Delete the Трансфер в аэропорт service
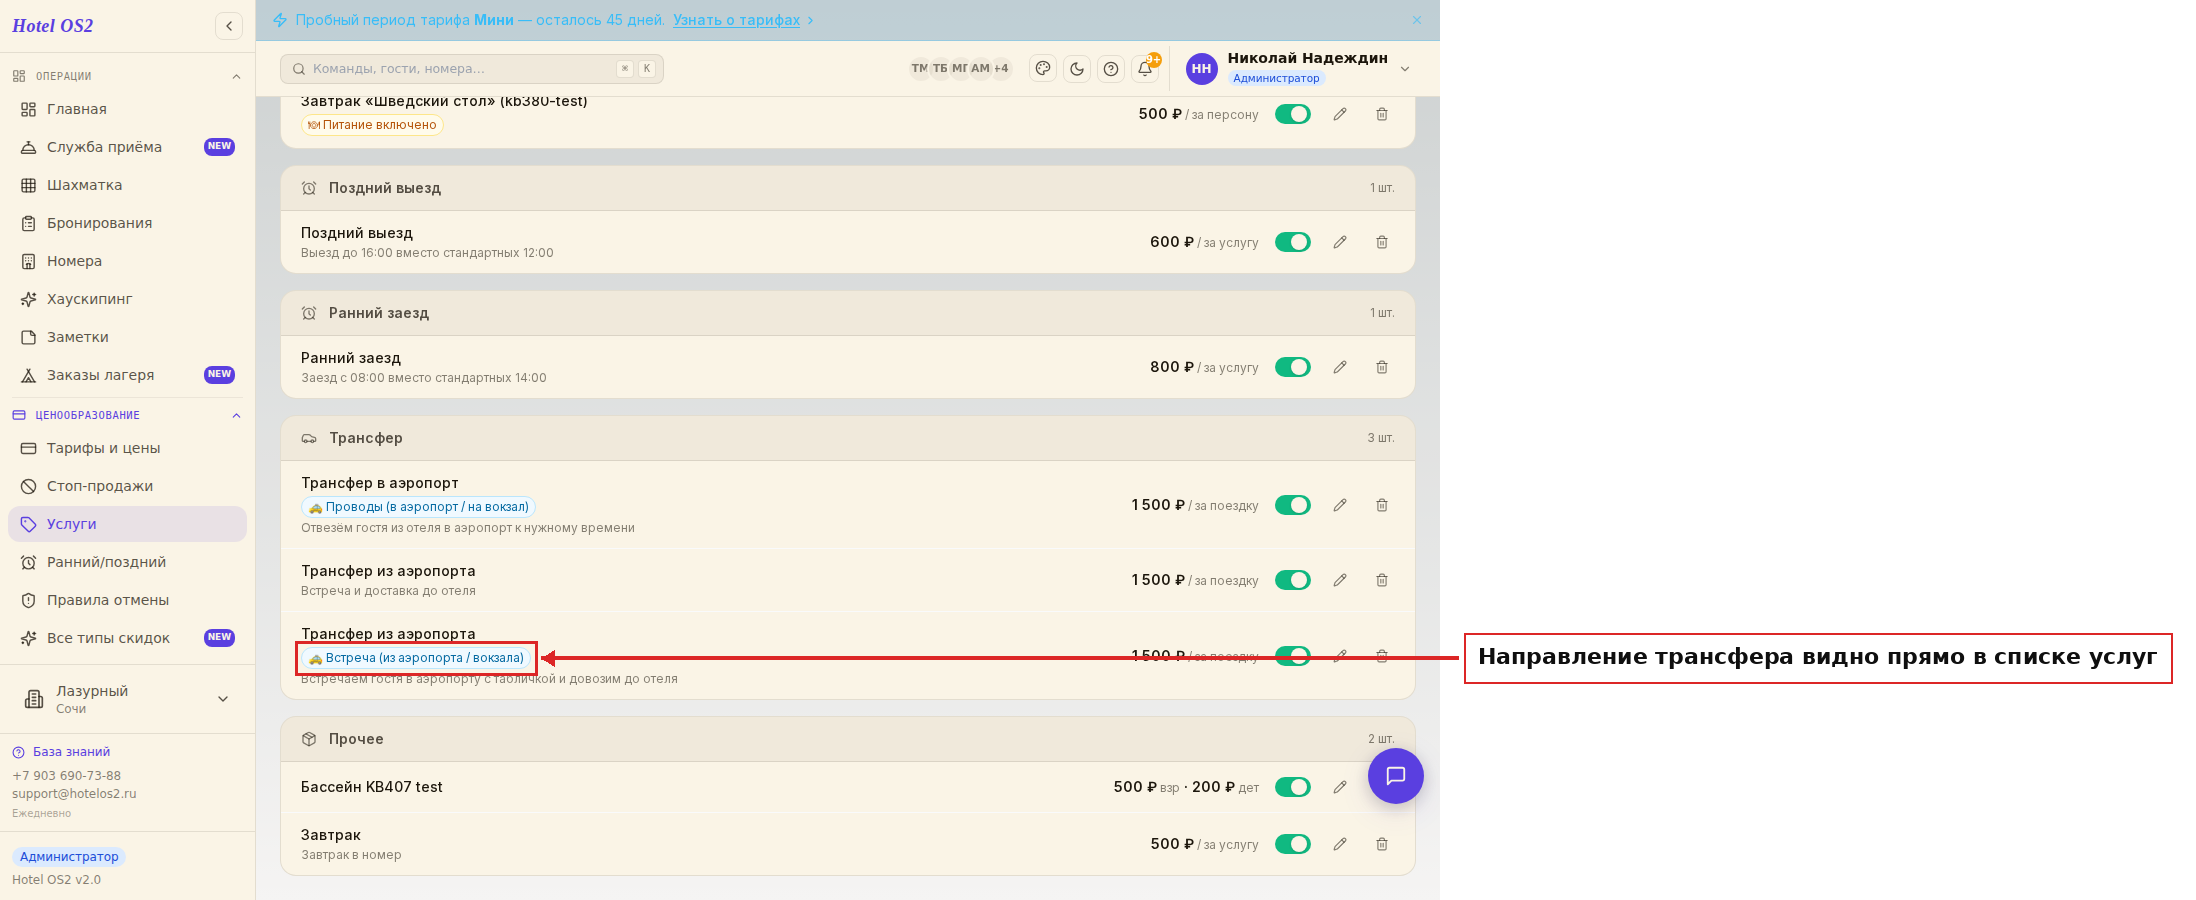Viewport: 2196px width, 900px height. (1382, 505)
